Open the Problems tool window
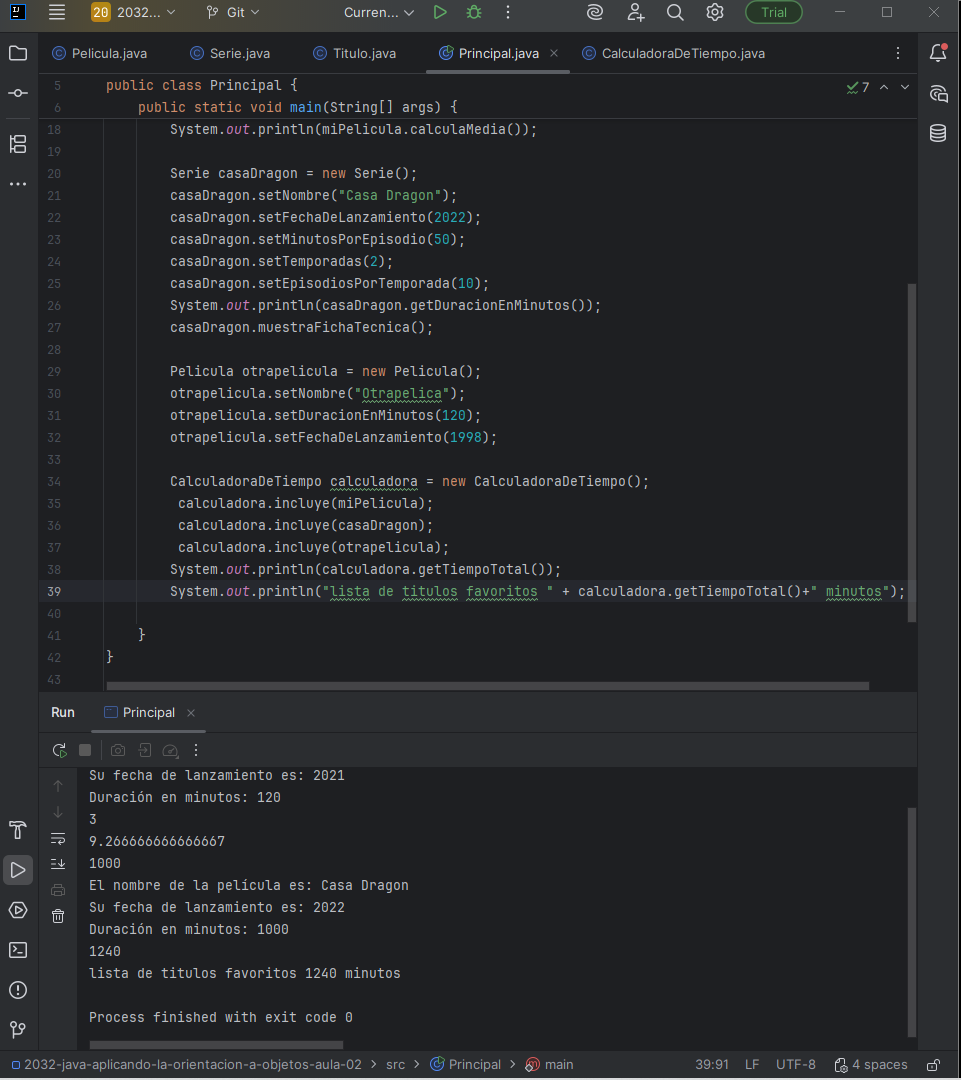 point(18,990)
